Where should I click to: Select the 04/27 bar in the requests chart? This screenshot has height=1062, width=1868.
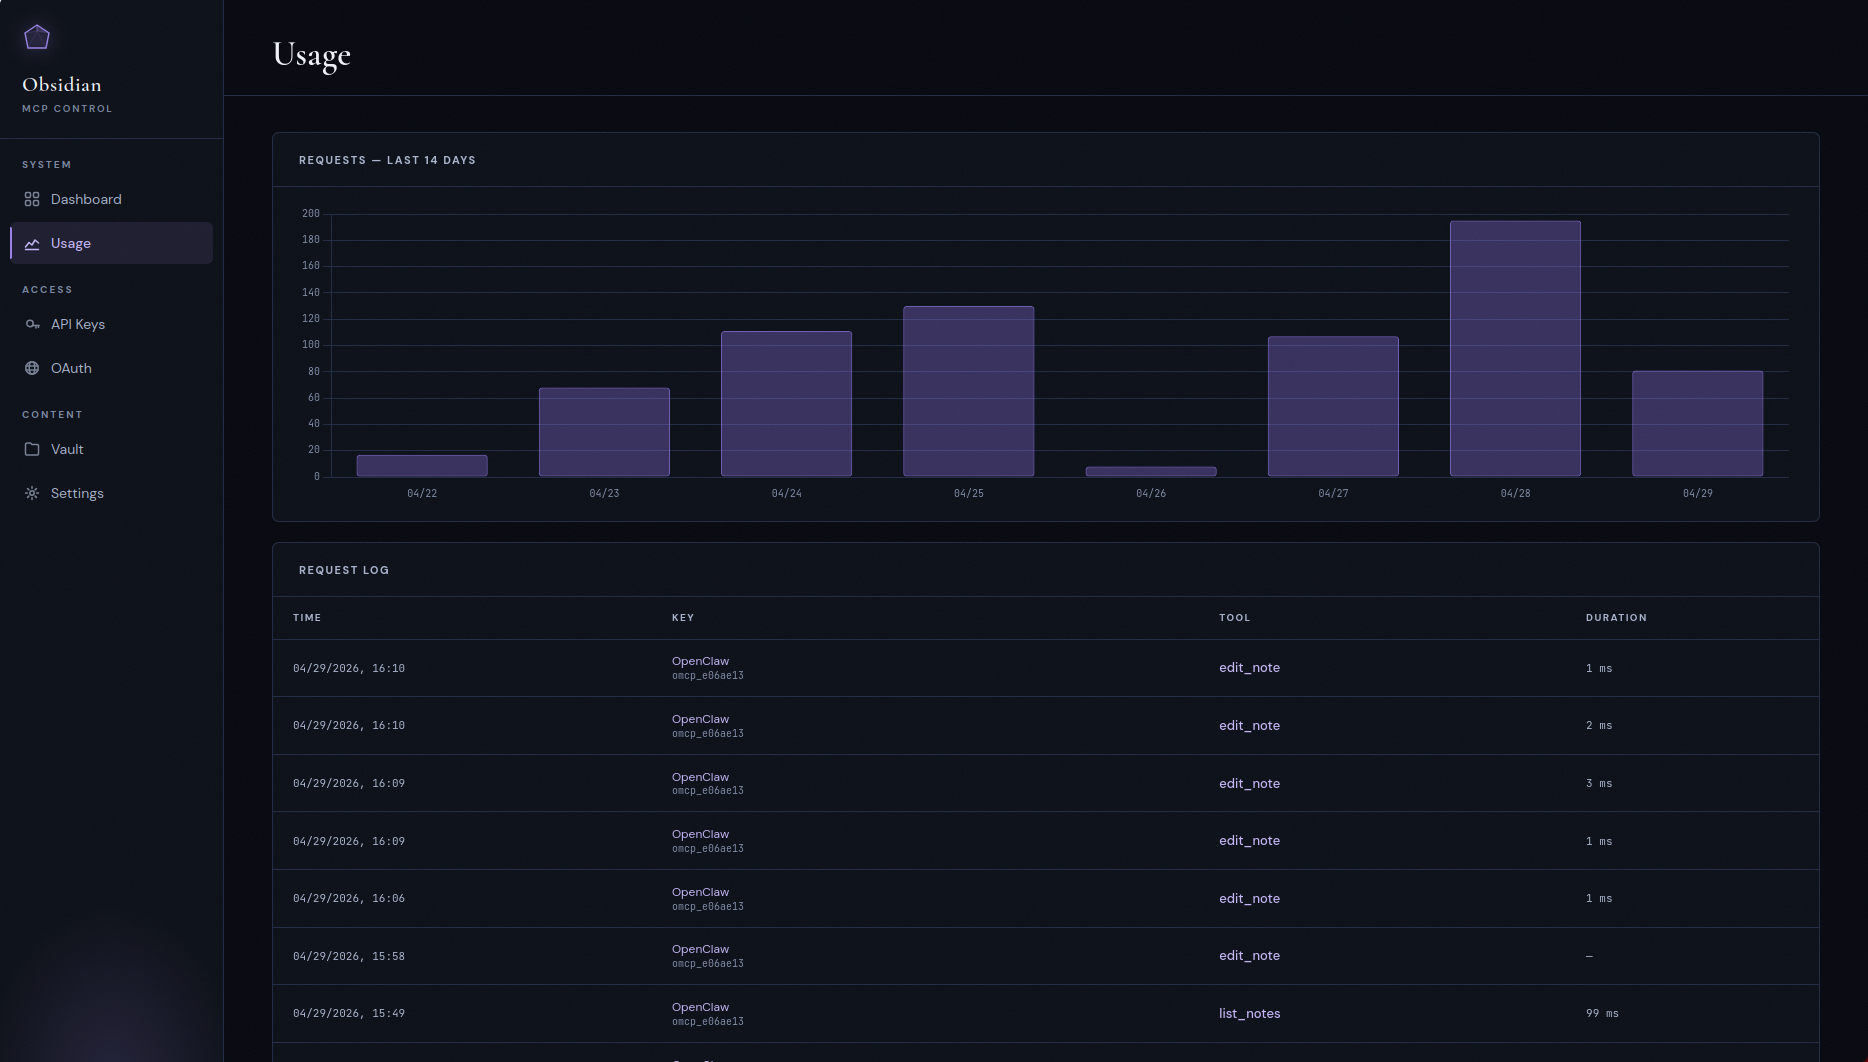[x=1333, y=406]
